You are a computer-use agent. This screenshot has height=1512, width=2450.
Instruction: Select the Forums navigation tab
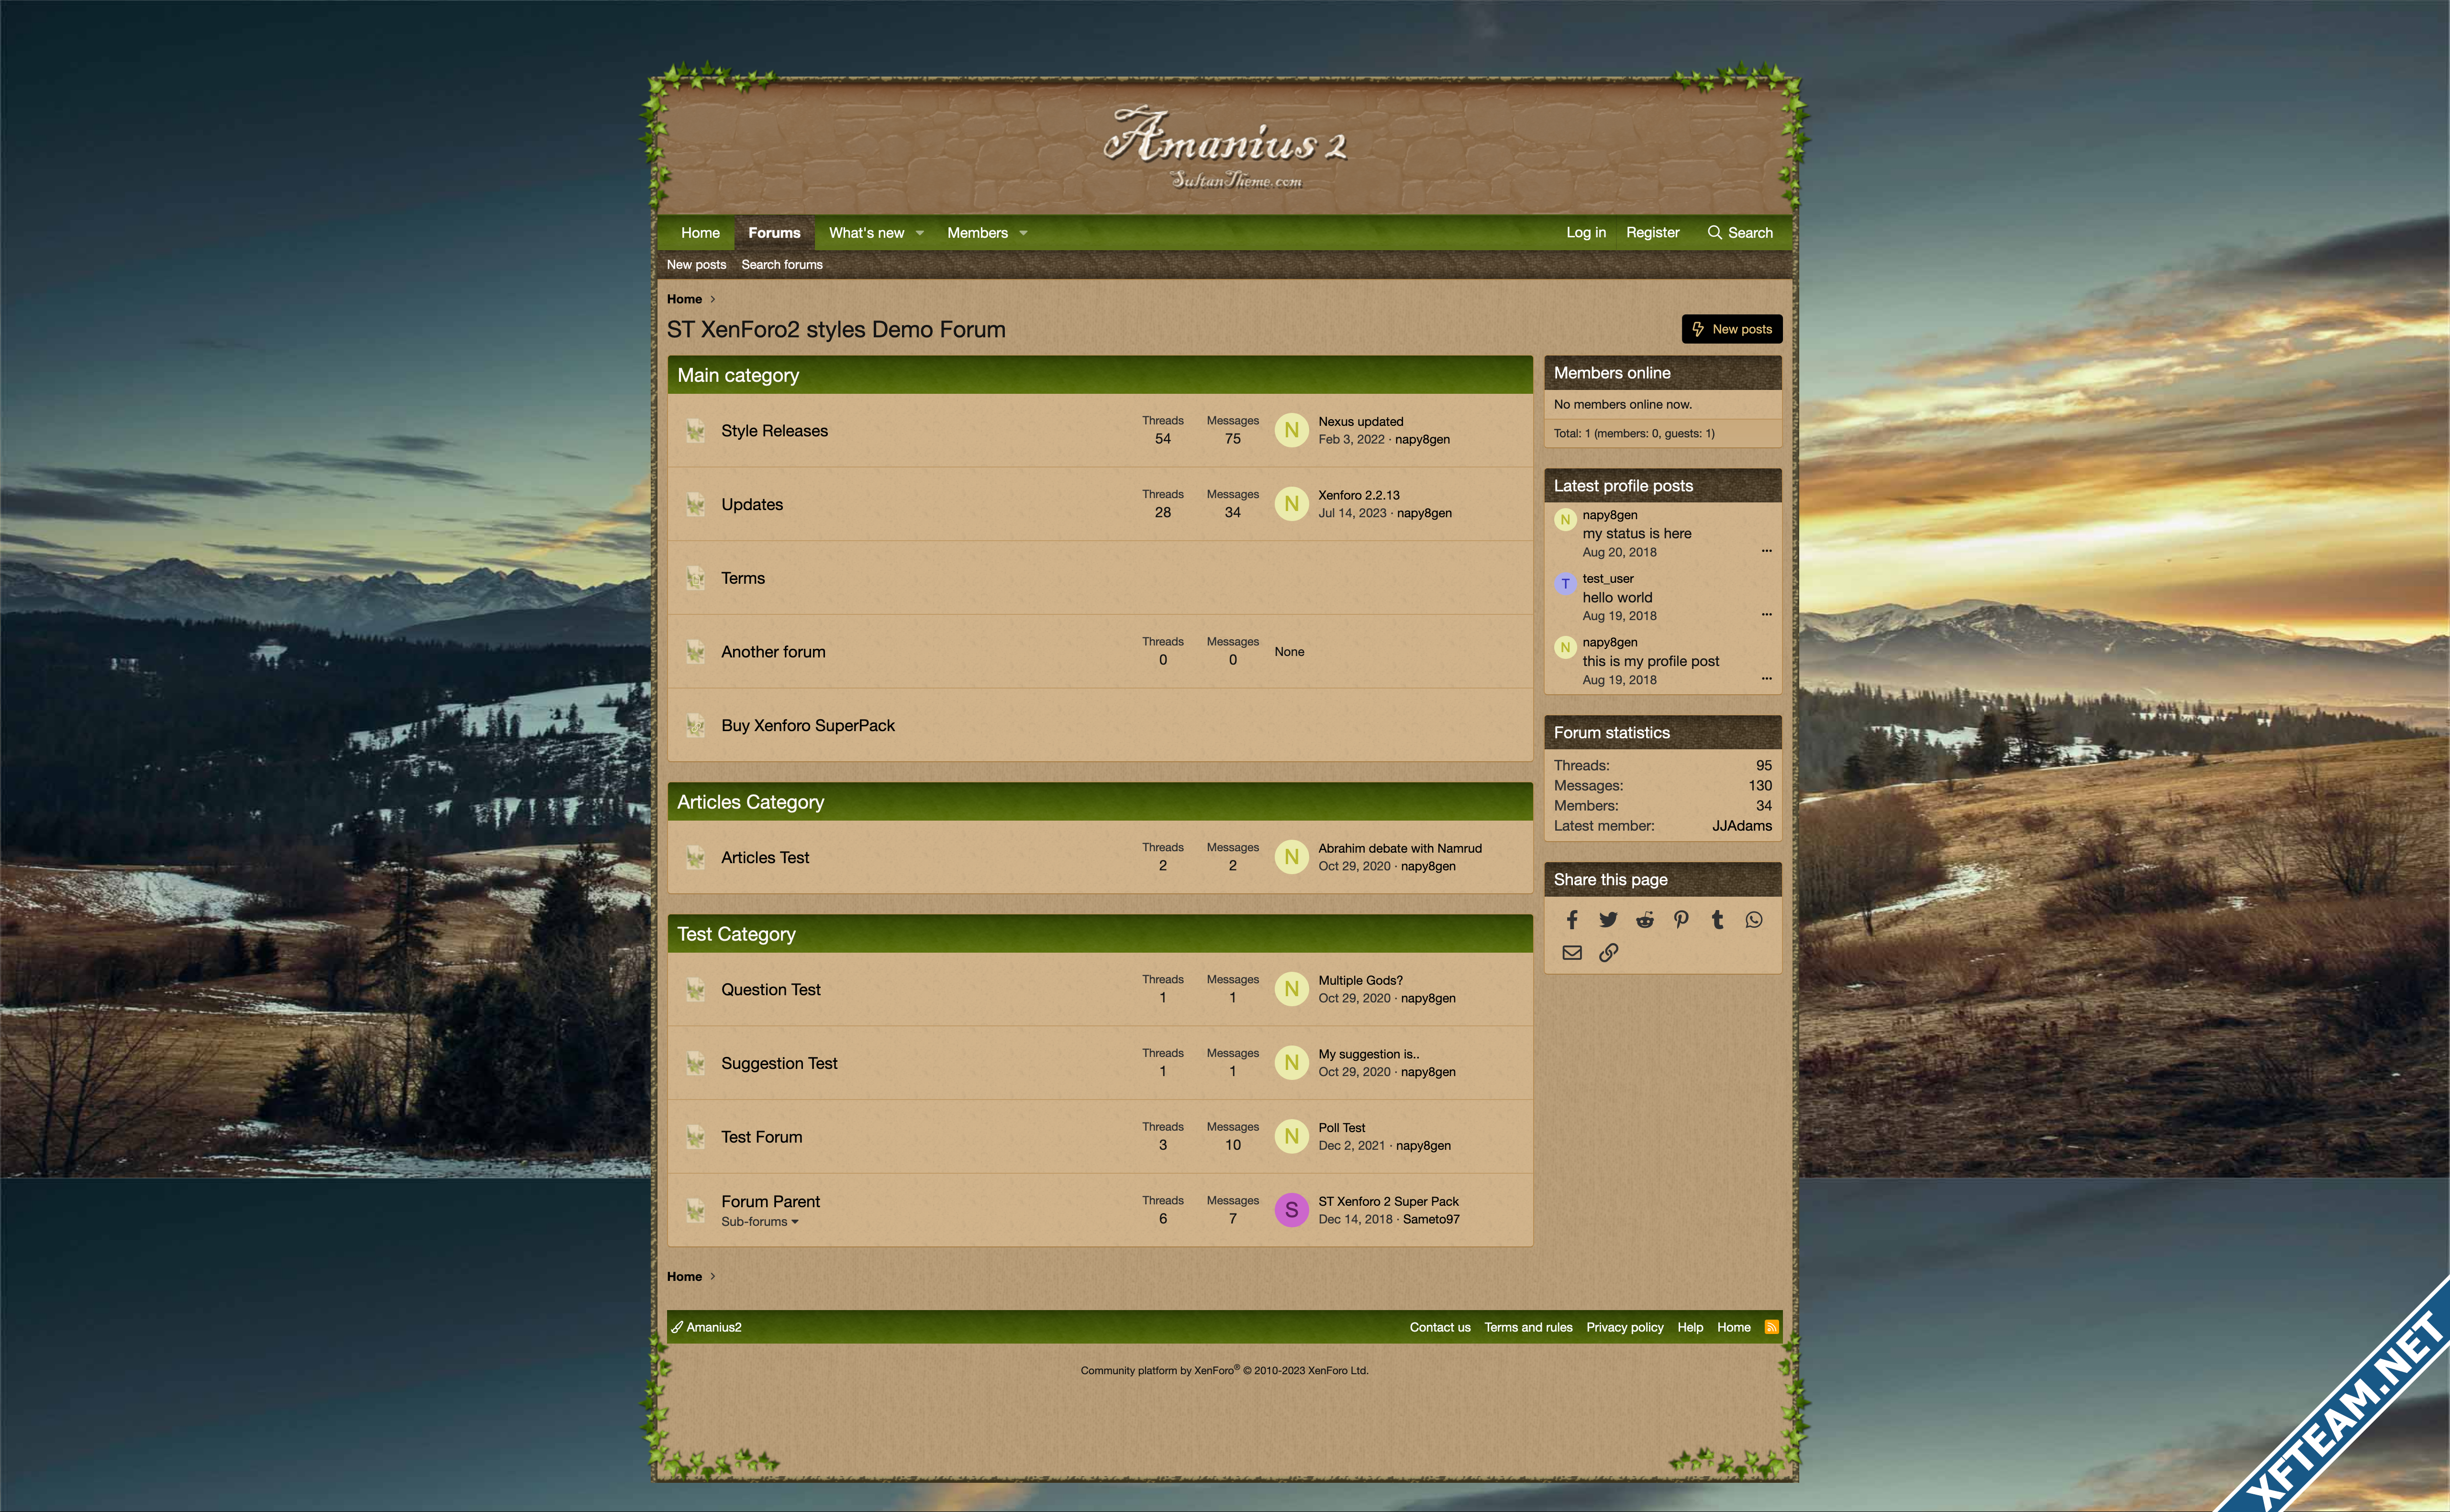click(774, 233)
